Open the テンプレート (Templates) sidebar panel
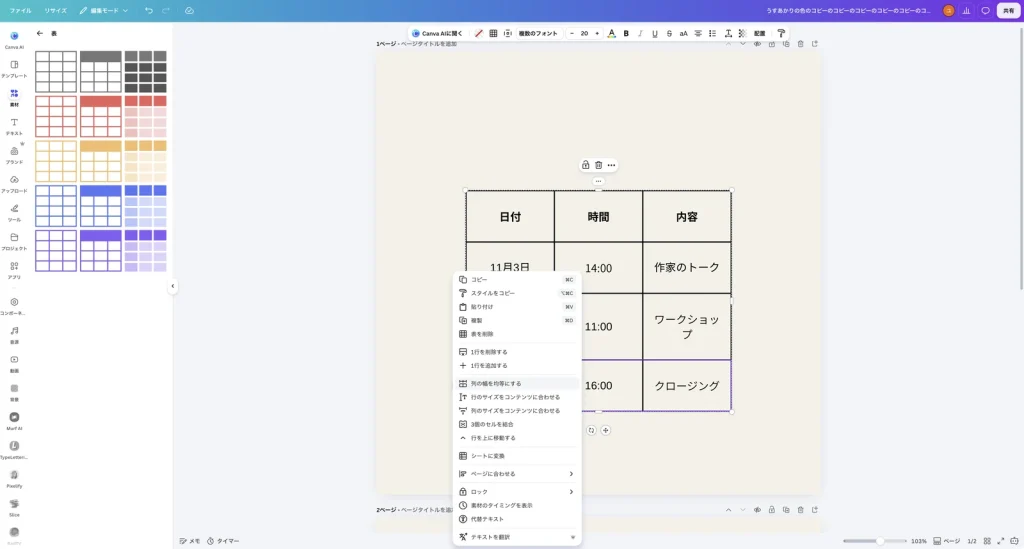This screenshot has width=1024, height=549. [14, 69]
